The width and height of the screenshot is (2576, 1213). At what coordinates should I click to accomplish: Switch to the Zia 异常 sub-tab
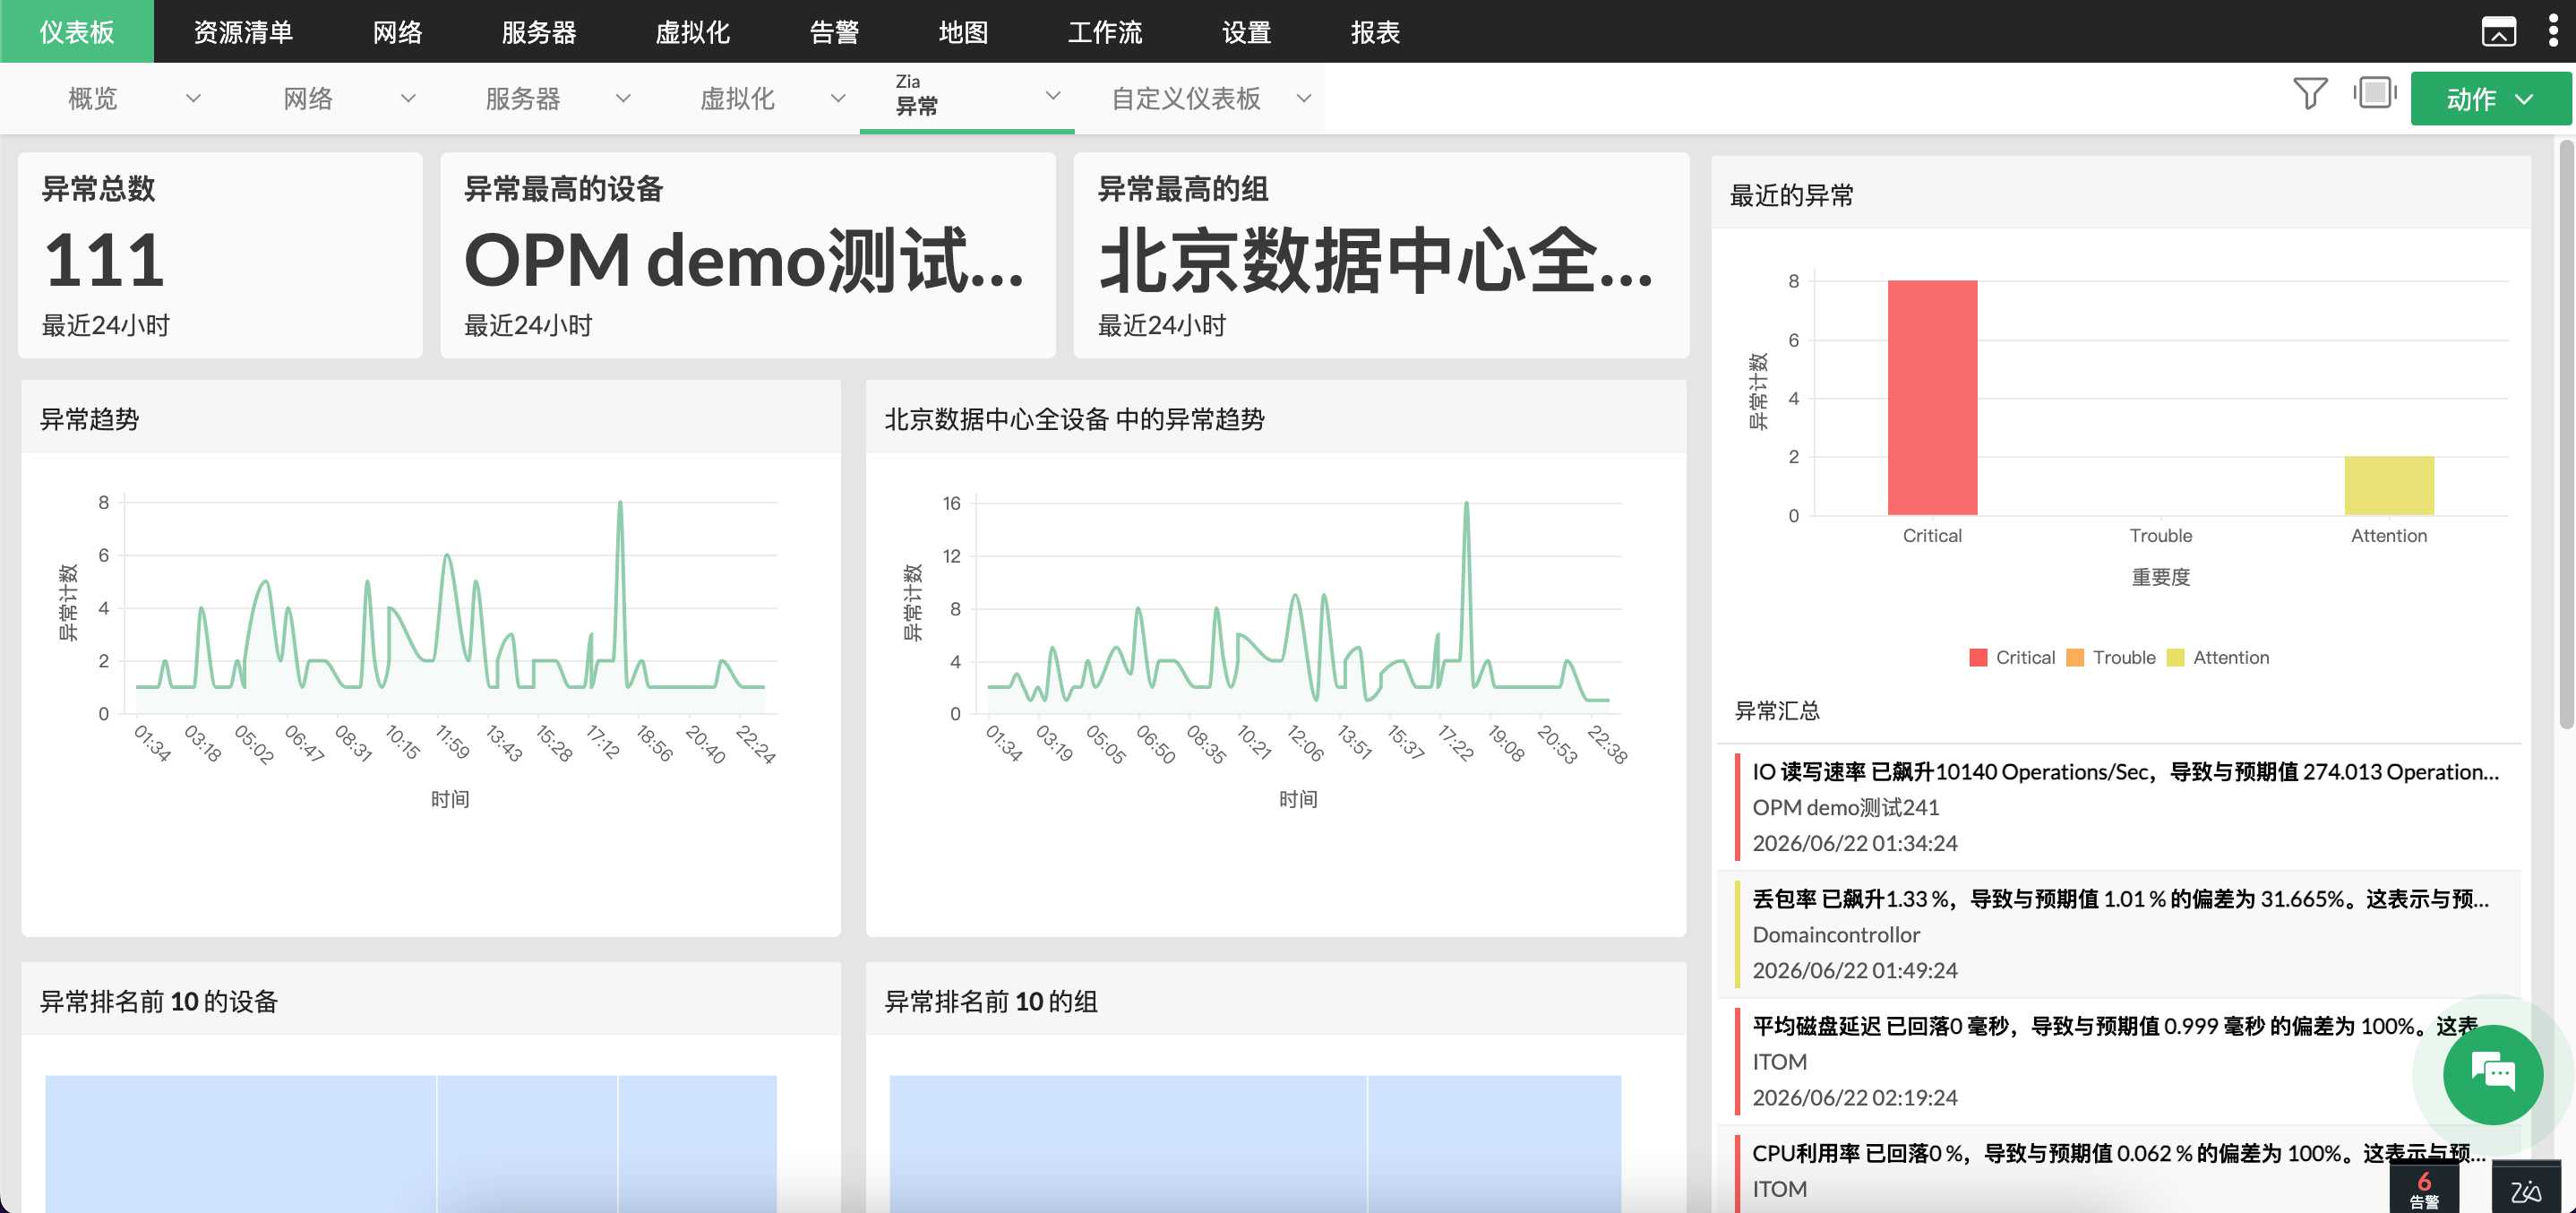click(x=917, y=95)
